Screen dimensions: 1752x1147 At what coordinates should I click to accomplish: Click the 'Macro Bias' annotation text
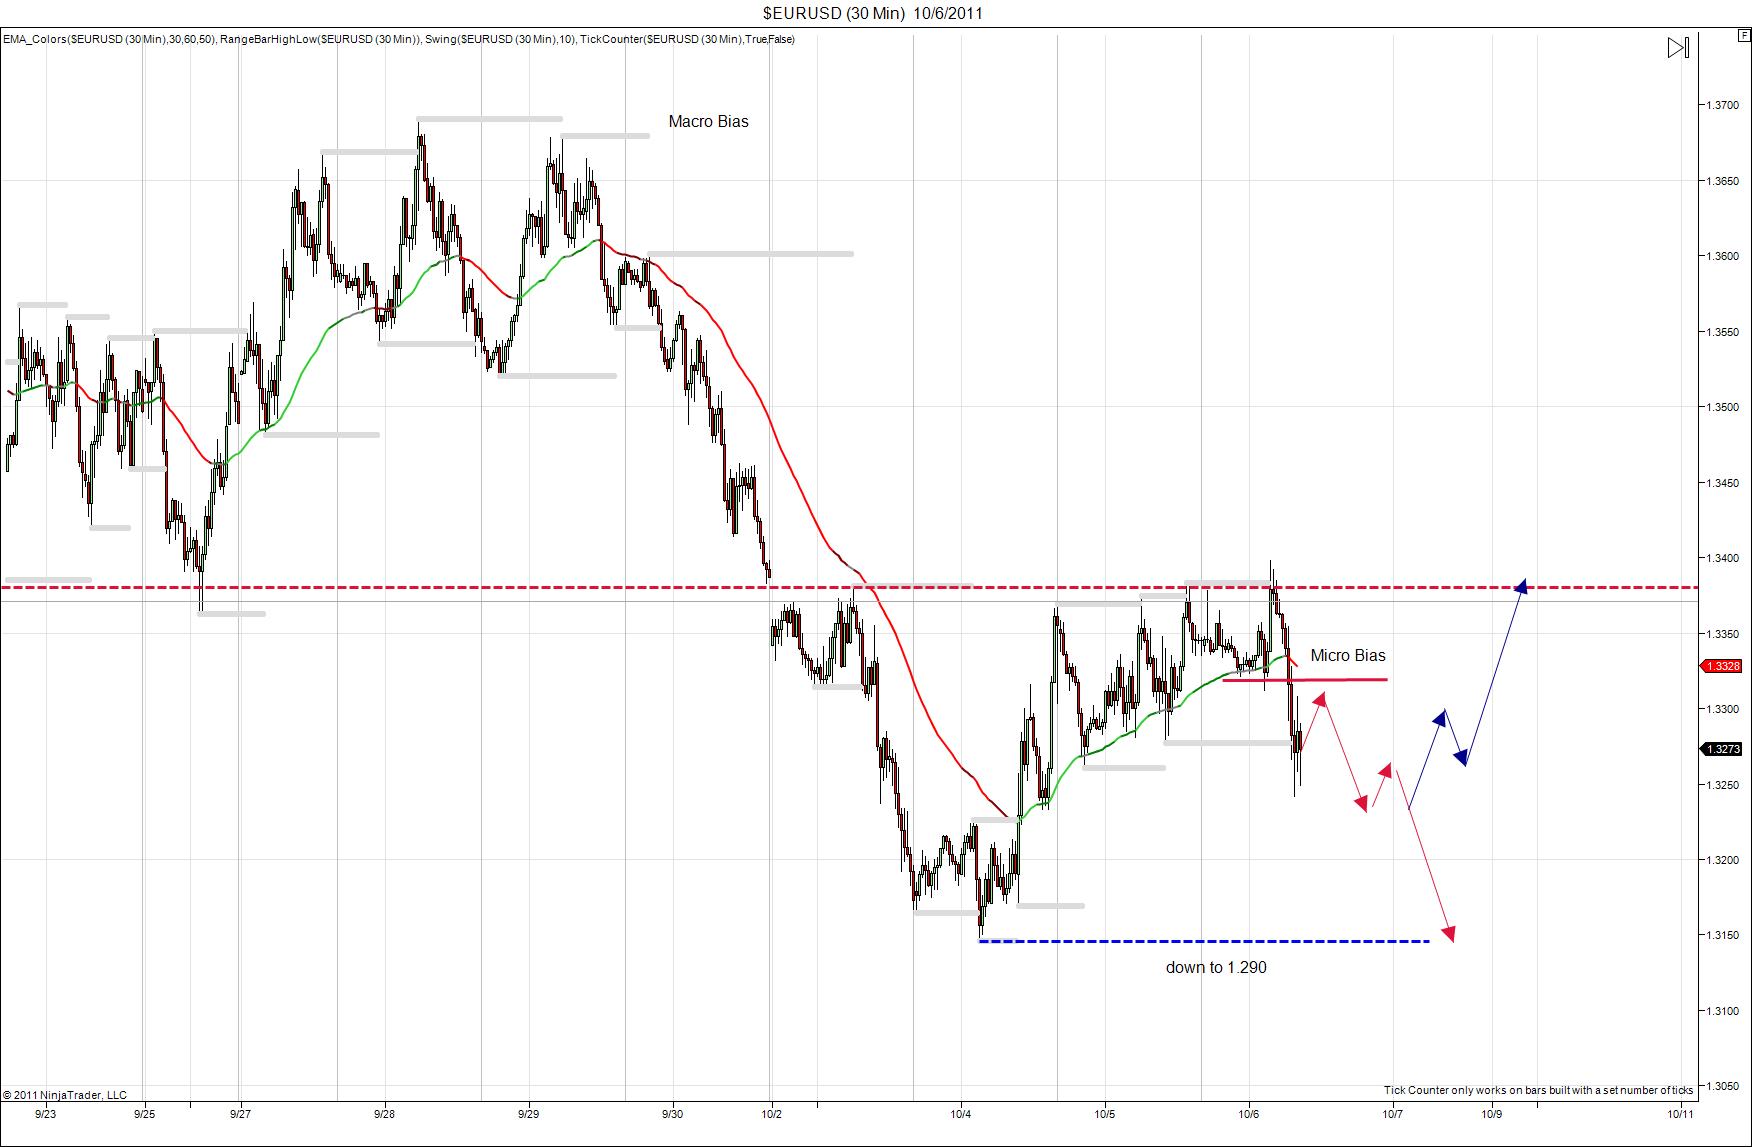click(708, 121)
